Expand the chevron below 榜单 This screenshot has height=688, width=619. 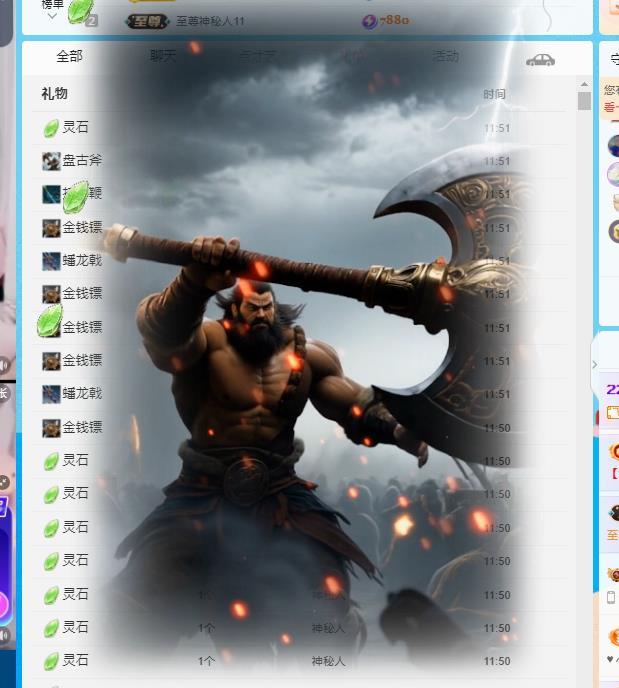[x=52, y=17]
